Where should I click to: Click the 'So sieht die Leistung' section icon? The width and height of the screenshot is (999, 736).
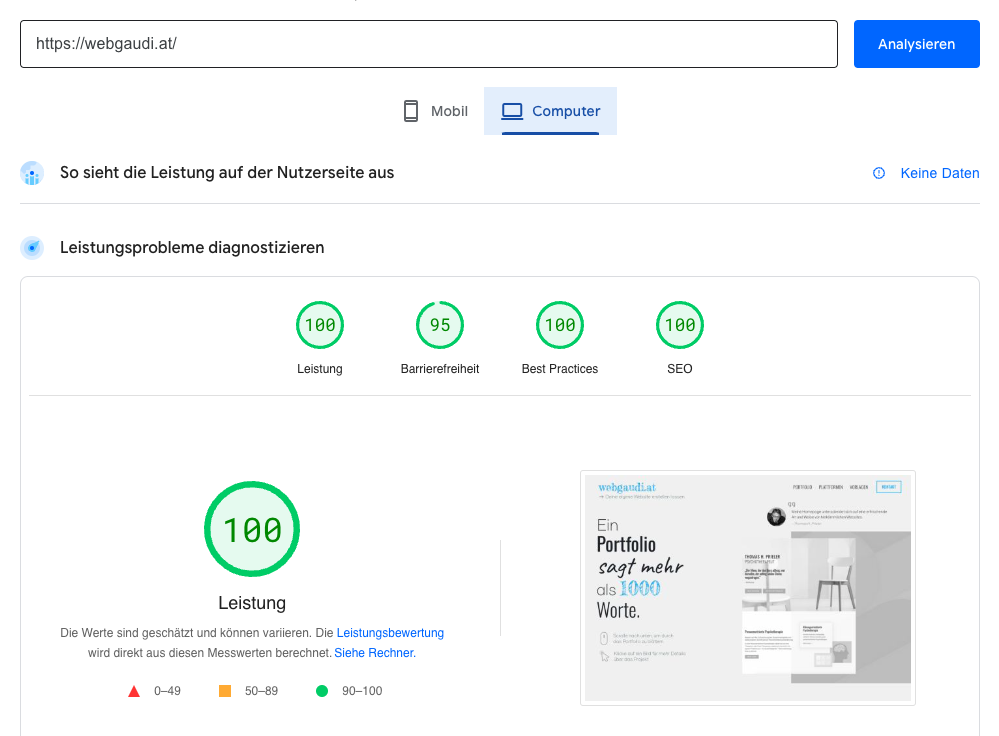point(32,173)
